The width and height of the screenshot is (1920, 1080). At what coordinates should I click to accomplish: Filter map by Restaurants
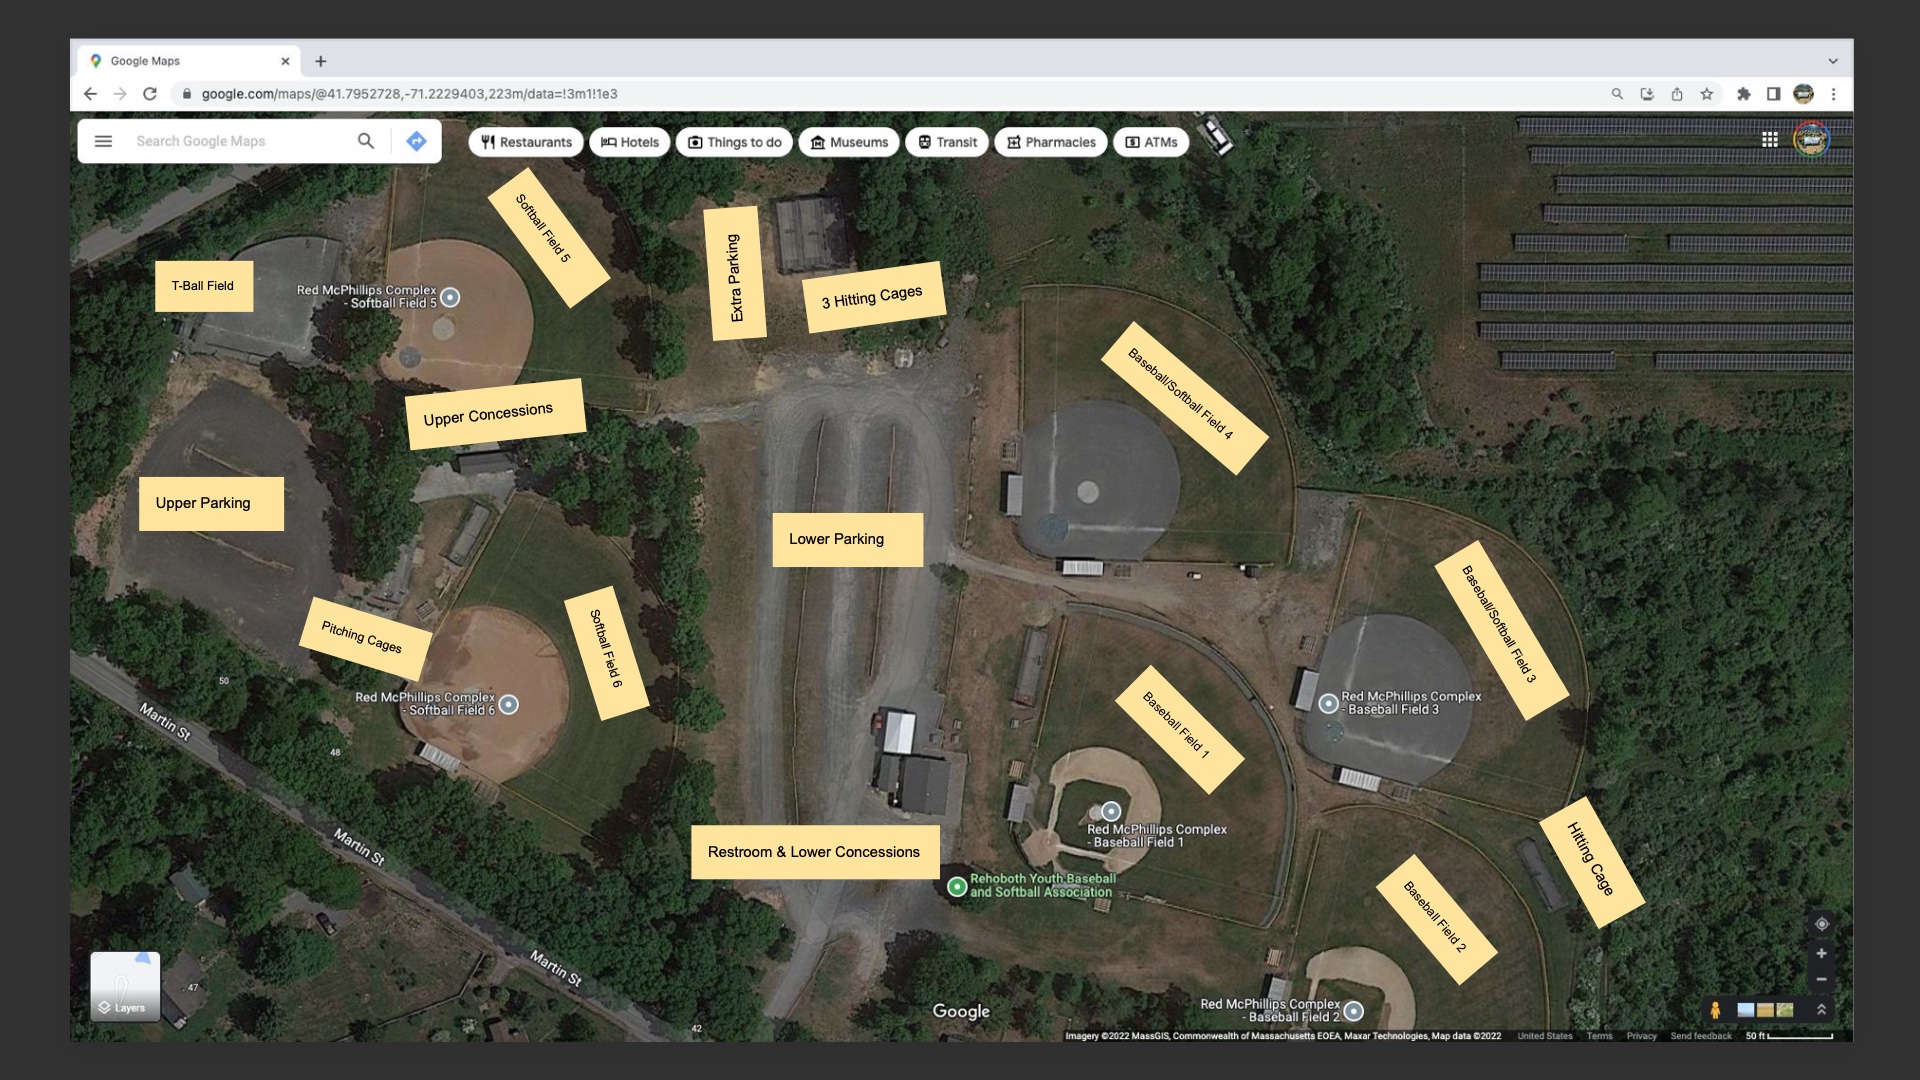[526, 142]
